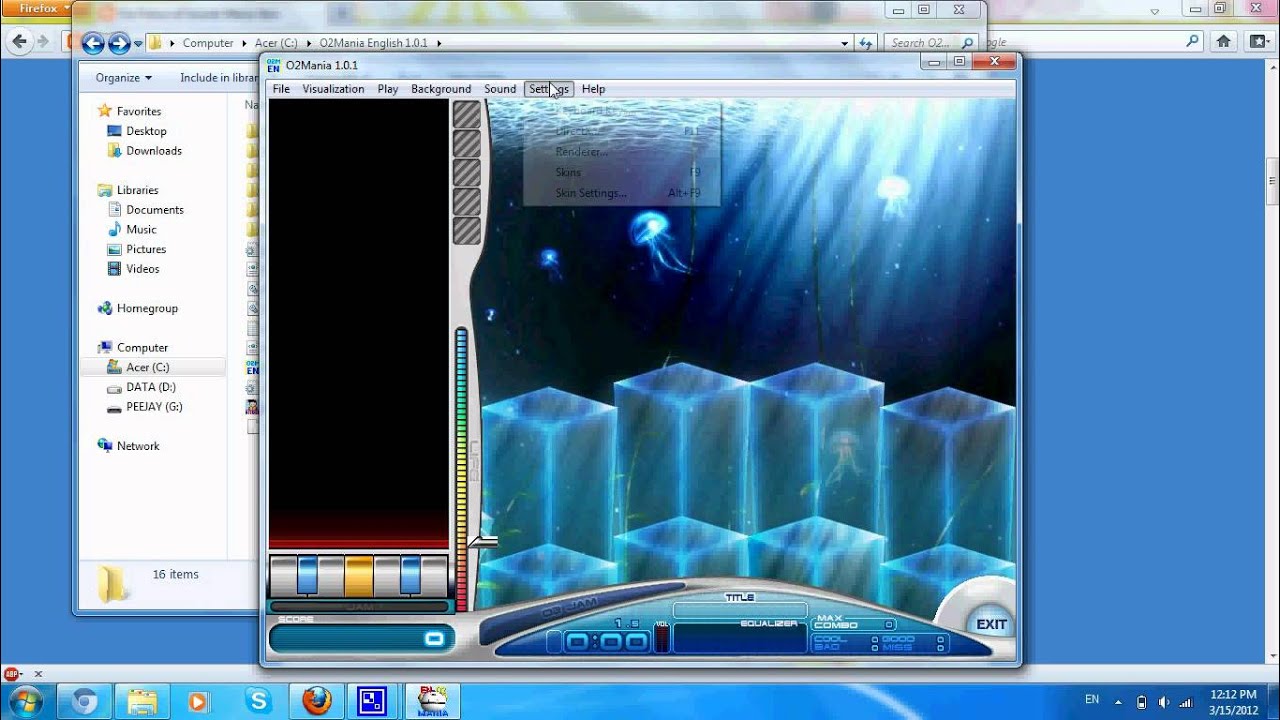This screenshot has width=1280, height=720.
Task: Select Computer in navigation pane
Action: [142, 348]
